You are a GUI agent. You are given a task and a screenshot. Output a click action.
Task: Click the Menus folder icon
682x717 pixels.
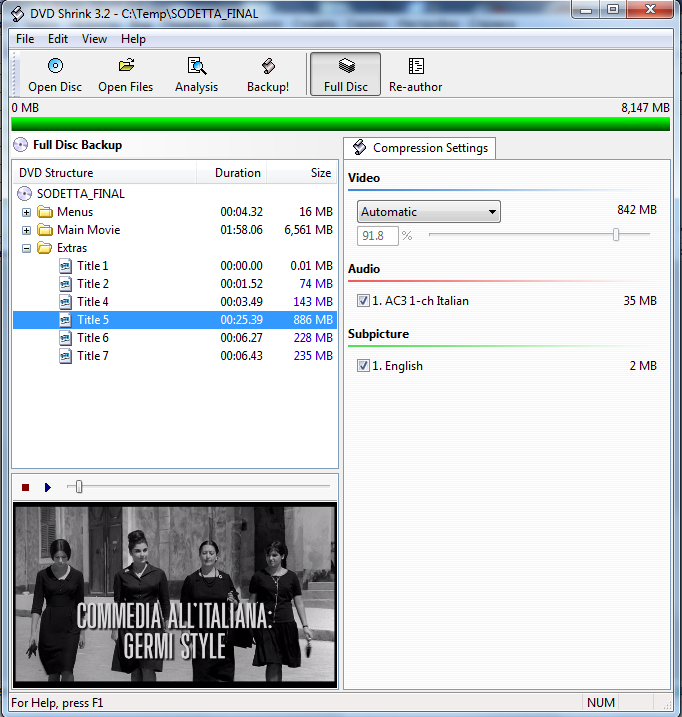pos(45,212)
